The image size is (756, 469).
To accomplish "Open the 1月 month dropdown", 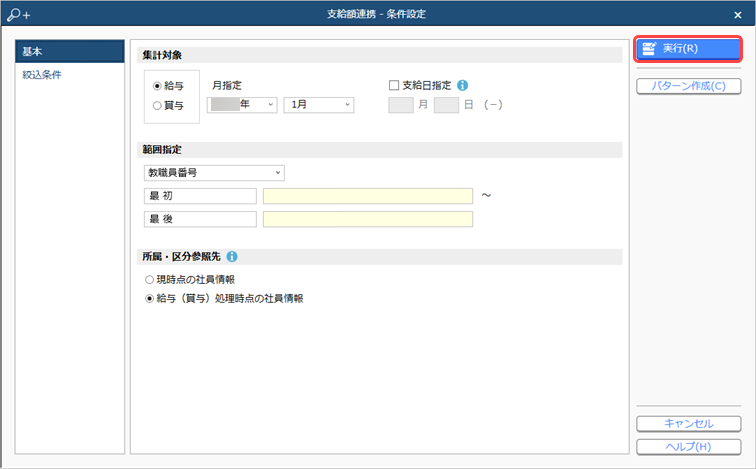I will coord(319,105).
